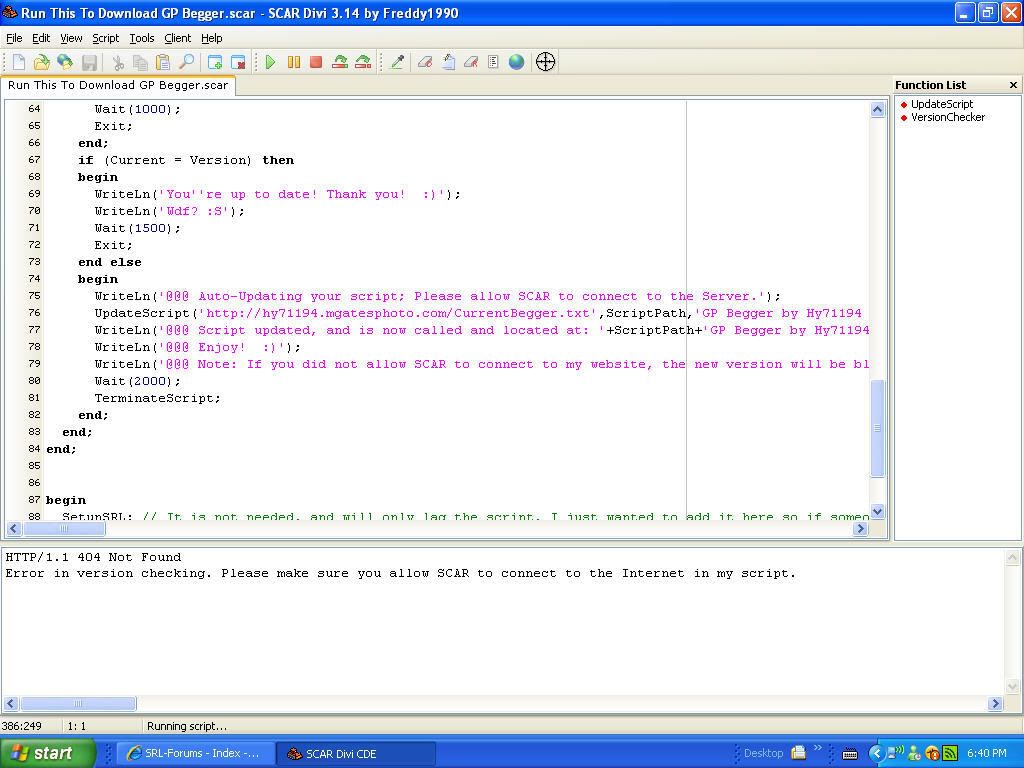This screenshot has height=768, width=1024.
Task: Click the New tab icon
Action: point(215,62)
